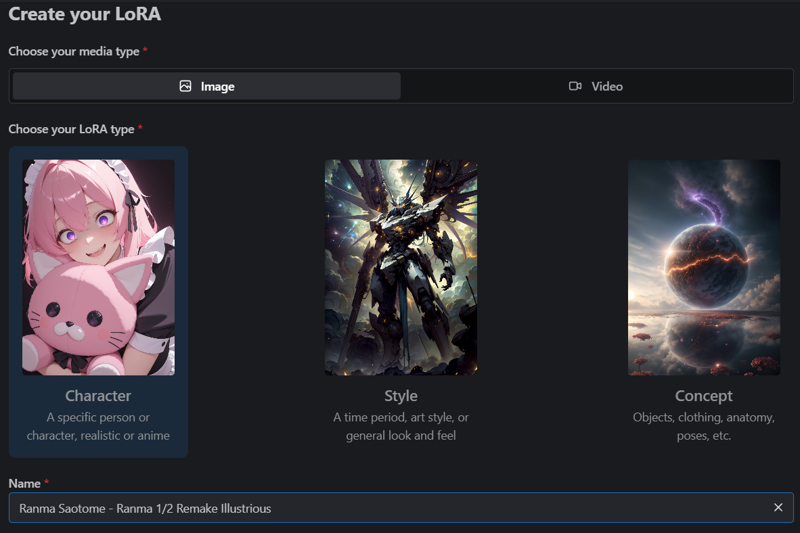The height and width of the screenshot is (533, 800).
Task: Click the lava planet Concept thumbnail
Action: (704, 267)
